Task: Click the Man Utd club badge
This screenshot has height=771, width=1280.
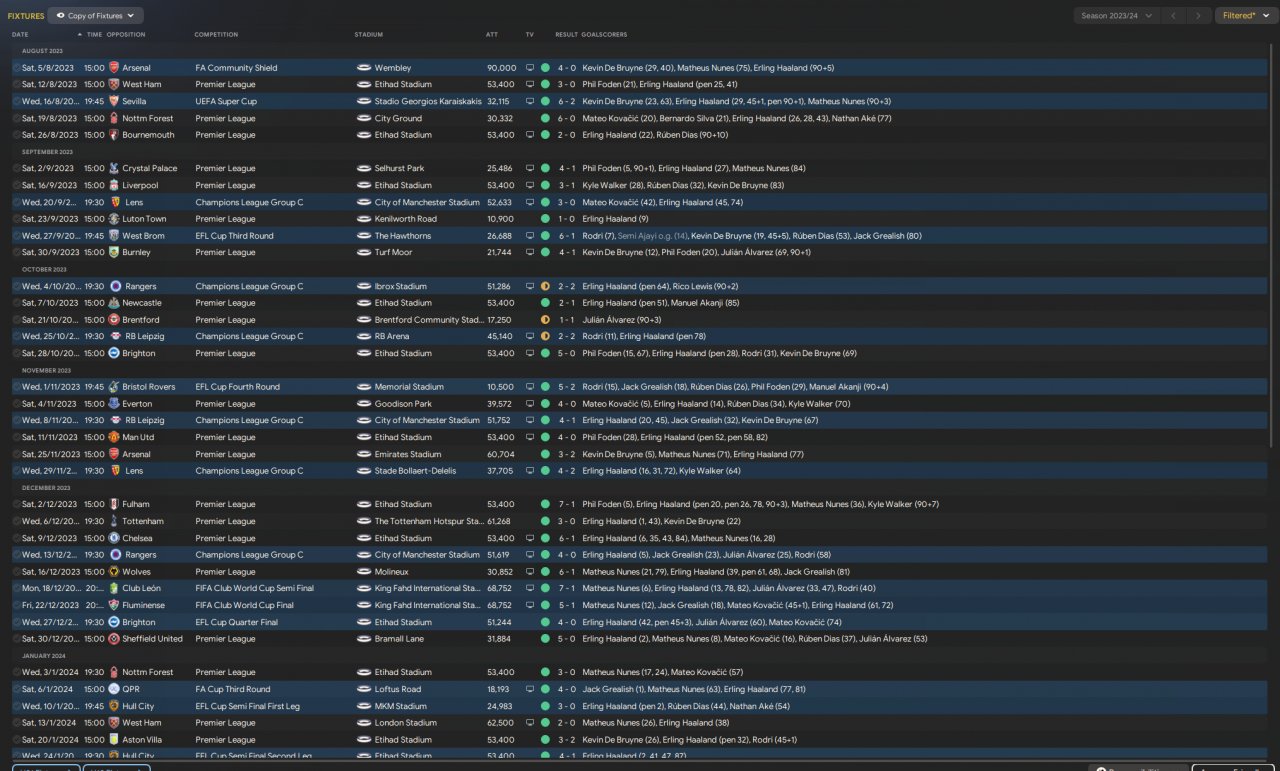Action: (114, 437)
